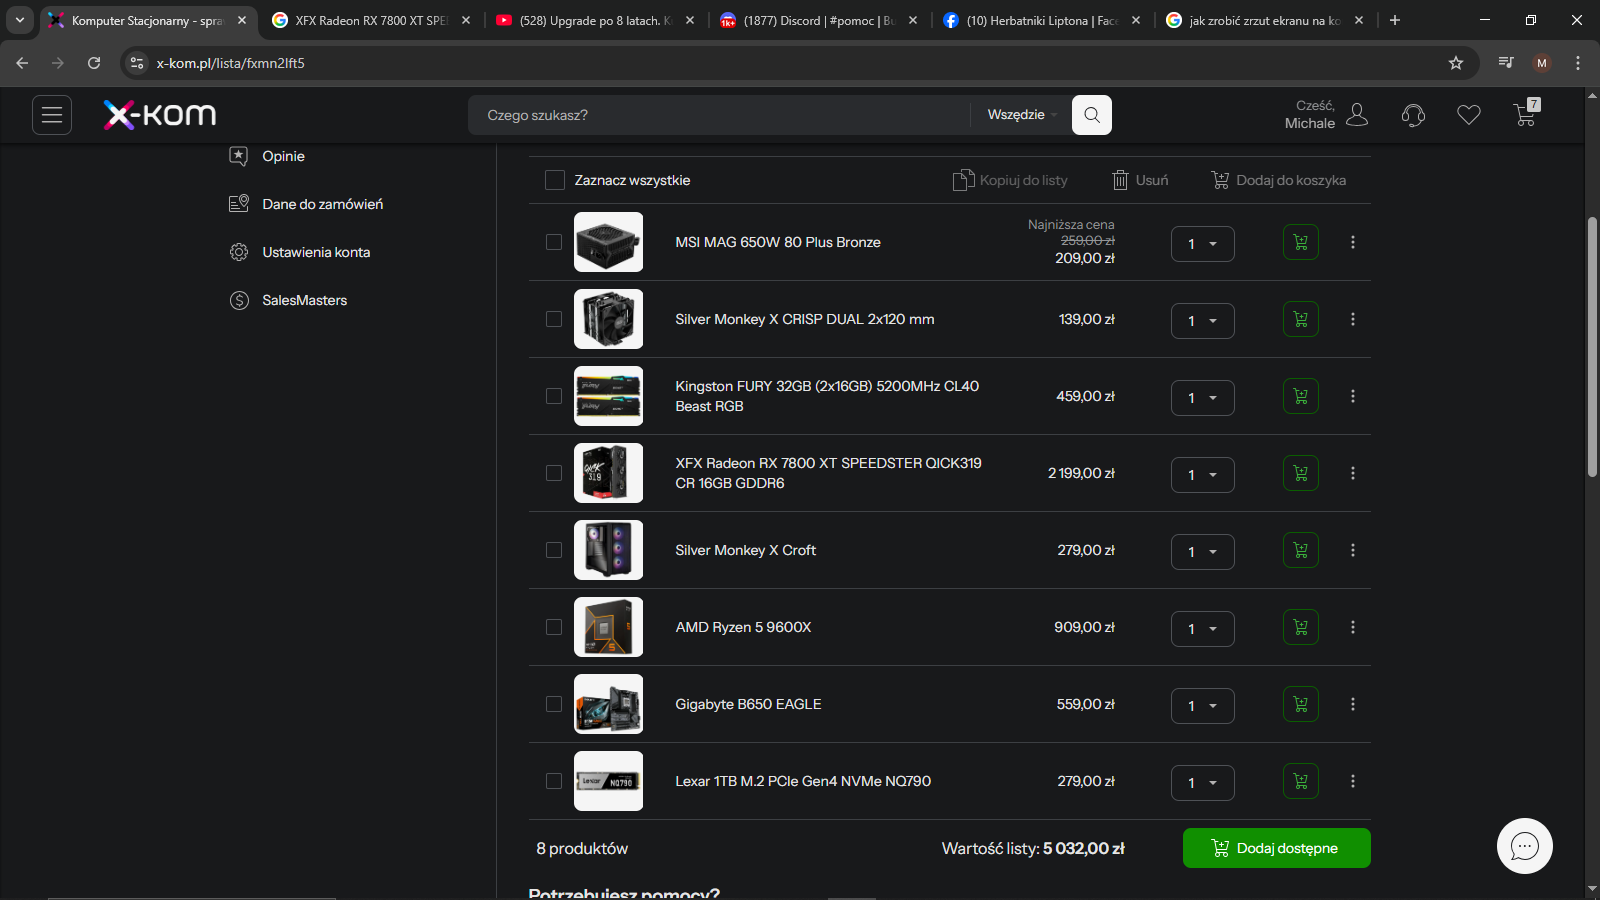Open SalesMasters in the sidebar
Viewport: 1600px width, 900px height.
pyautogui.click(x=288, y=300)
